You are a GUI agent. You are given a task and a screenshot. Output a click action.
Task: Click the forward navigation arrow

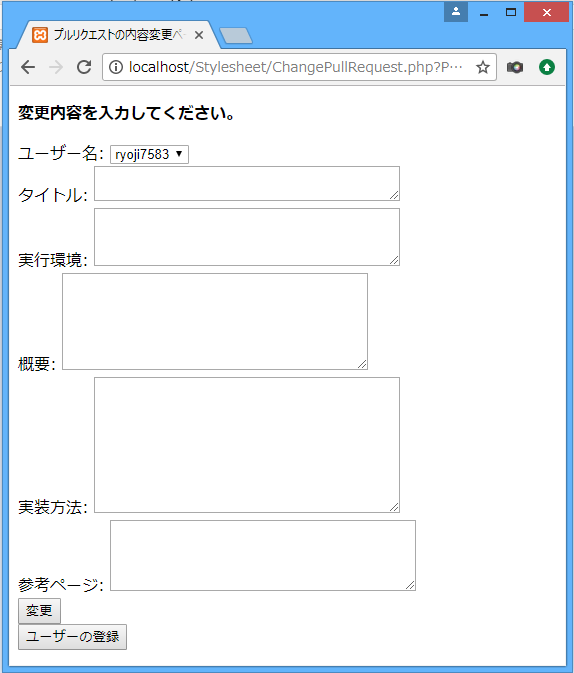click(x=56, y=67)
